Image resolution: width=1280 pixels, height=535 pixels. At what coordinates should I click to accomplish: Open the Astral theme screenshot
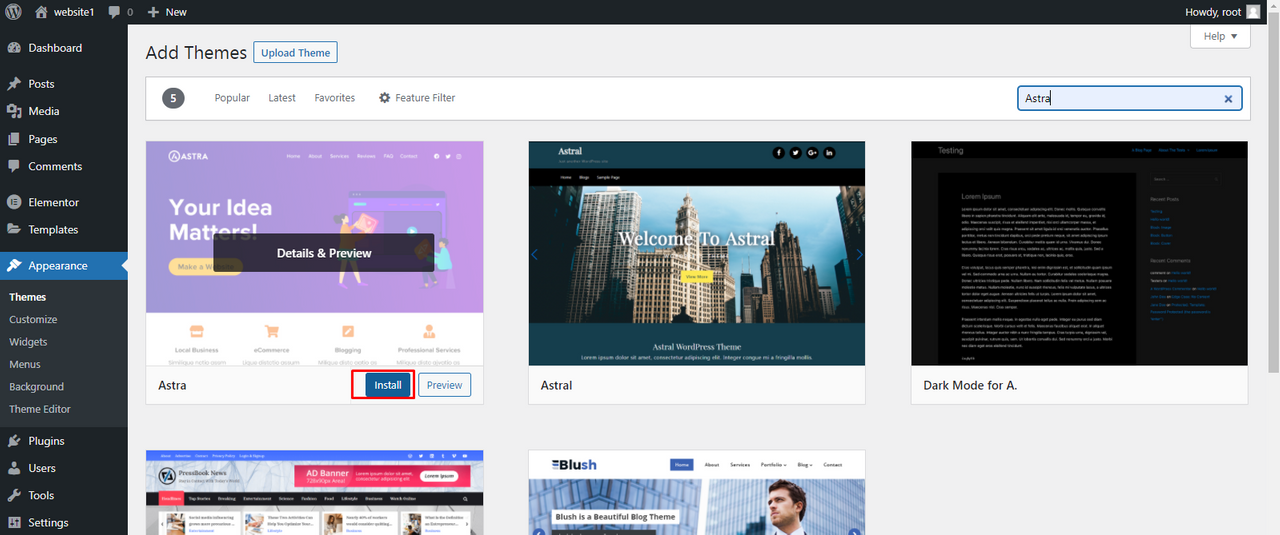pyautogui.click(x=697, y=253)
